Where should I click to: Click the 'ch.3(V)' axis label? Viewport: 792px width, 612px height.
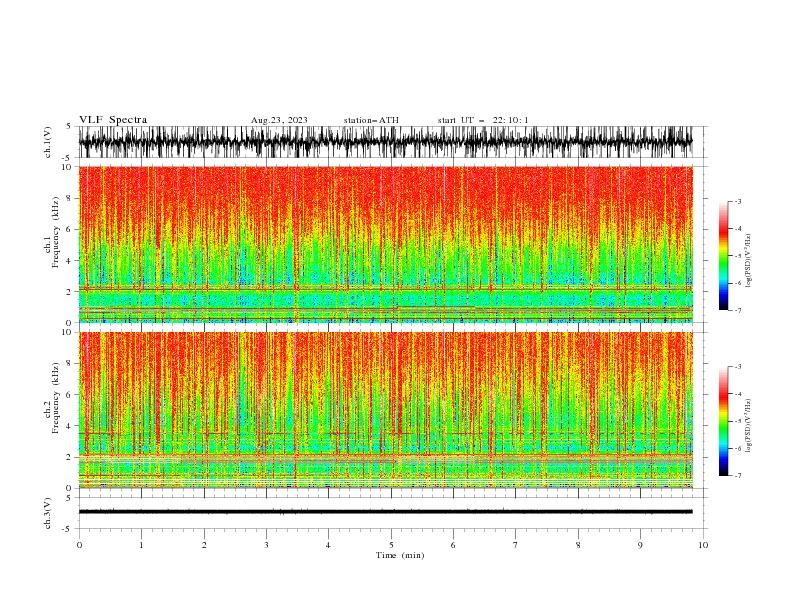click(x=48, y=513)
